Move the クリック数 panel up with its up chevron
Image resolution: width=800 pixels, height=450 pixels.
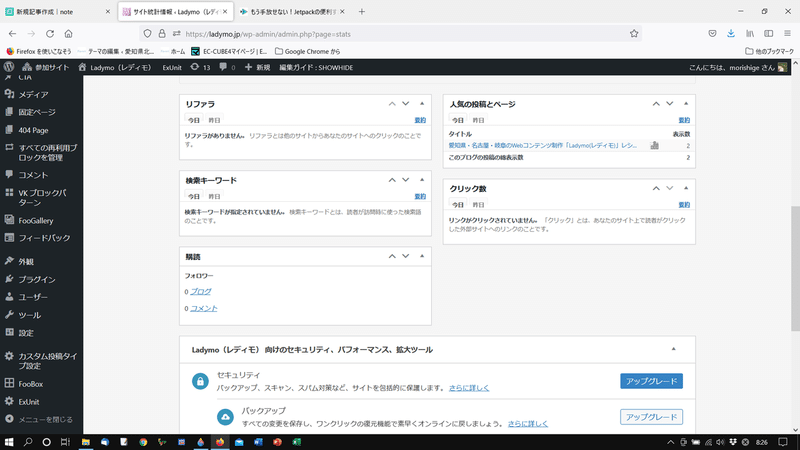(x=656, y=188)
